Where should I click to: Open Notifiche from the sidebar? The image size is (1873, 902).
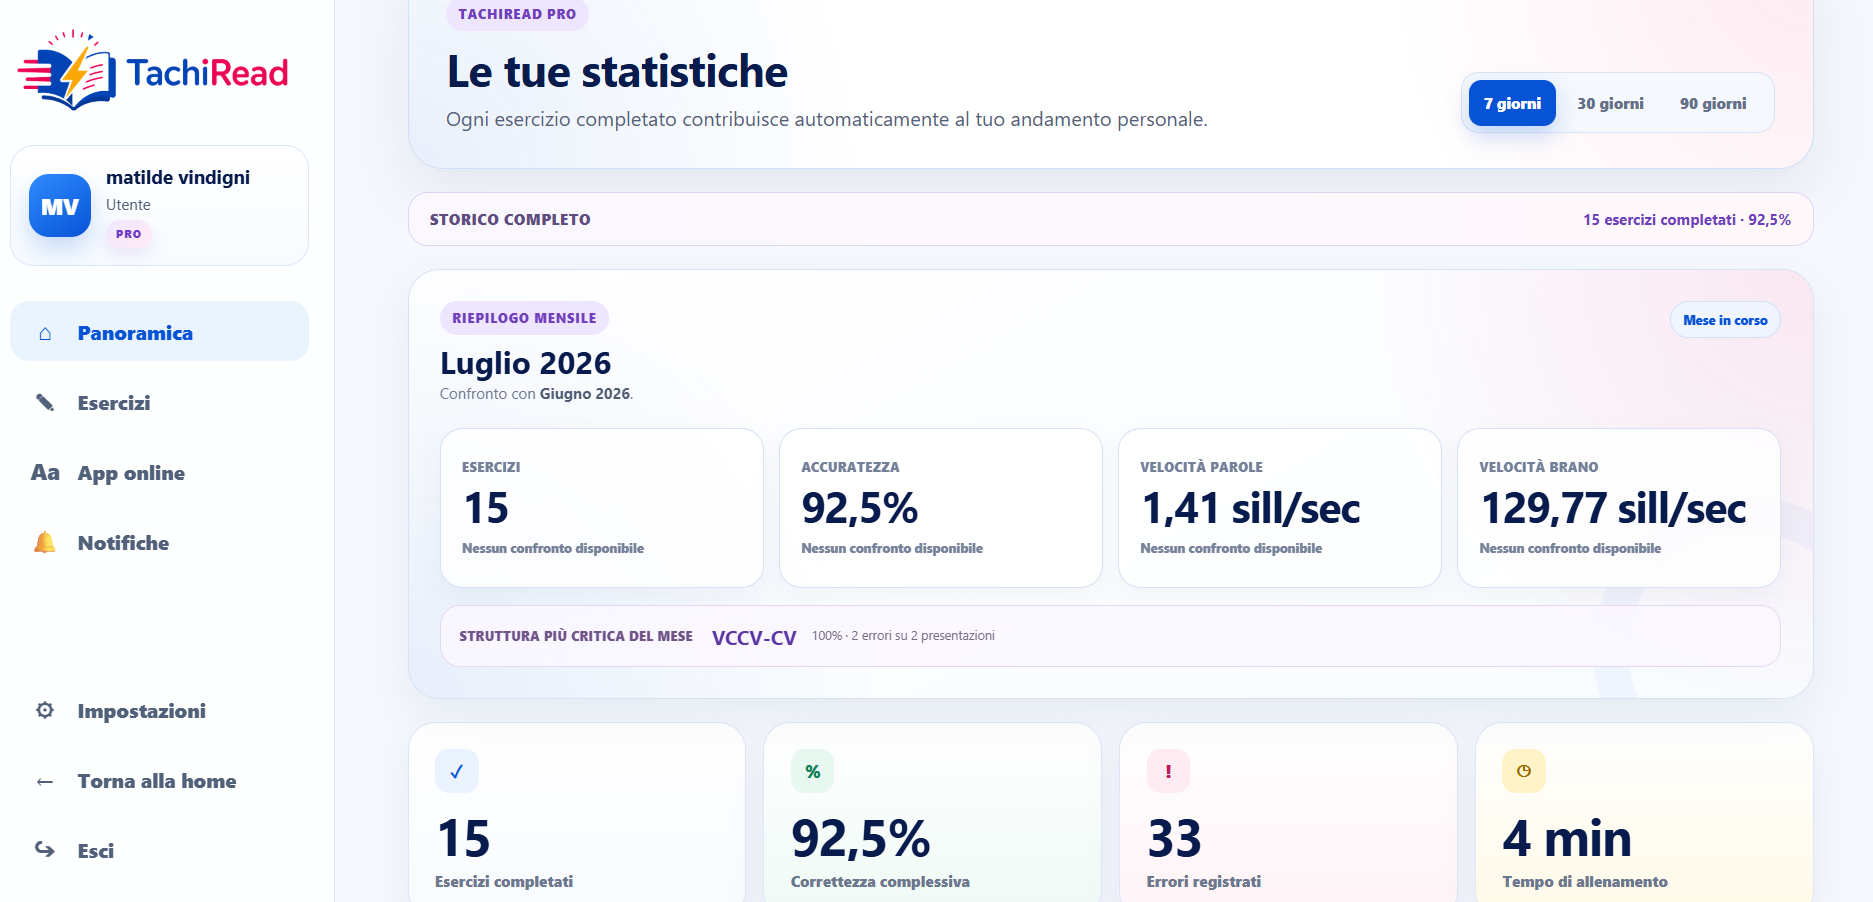coord(159,543)
